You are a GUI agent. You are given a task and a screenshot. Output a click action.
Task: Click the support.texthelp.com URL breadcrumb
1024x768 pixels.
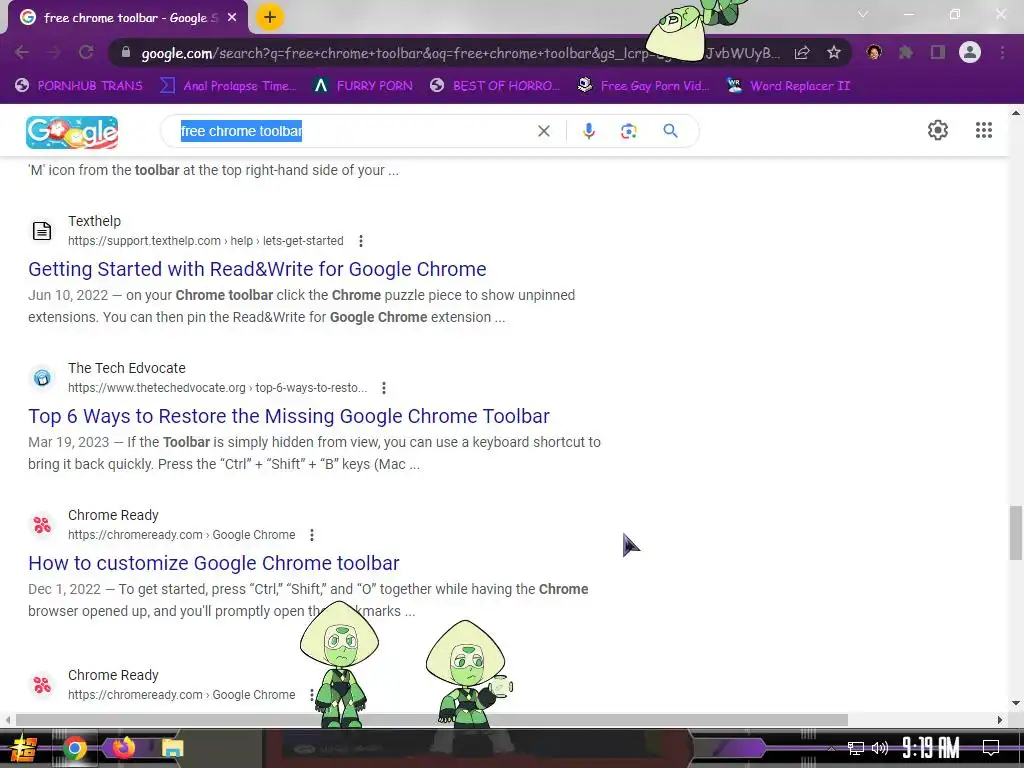pyautogui.click(x=206, y=241)
